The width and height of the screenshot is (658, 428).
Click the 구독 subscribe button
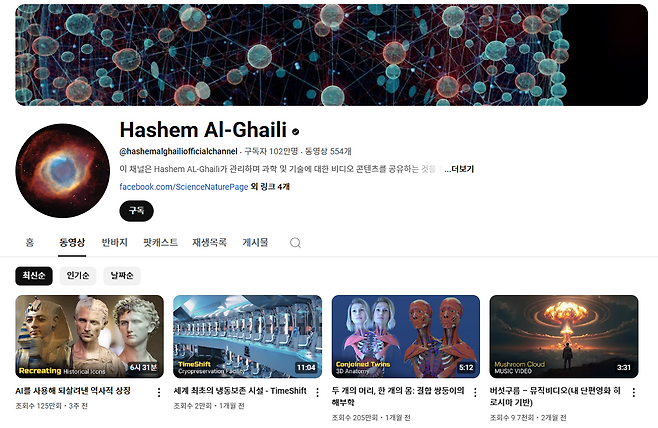[x=136, y=211]
